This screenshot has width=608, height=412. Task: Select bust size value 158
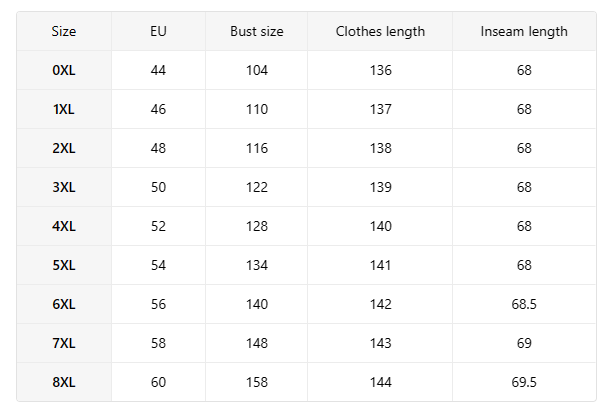256,382
